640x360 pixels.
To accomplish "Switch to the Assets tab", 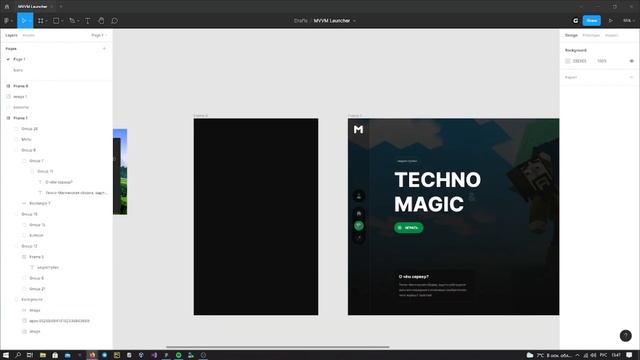I will click(x=29, y=36).
